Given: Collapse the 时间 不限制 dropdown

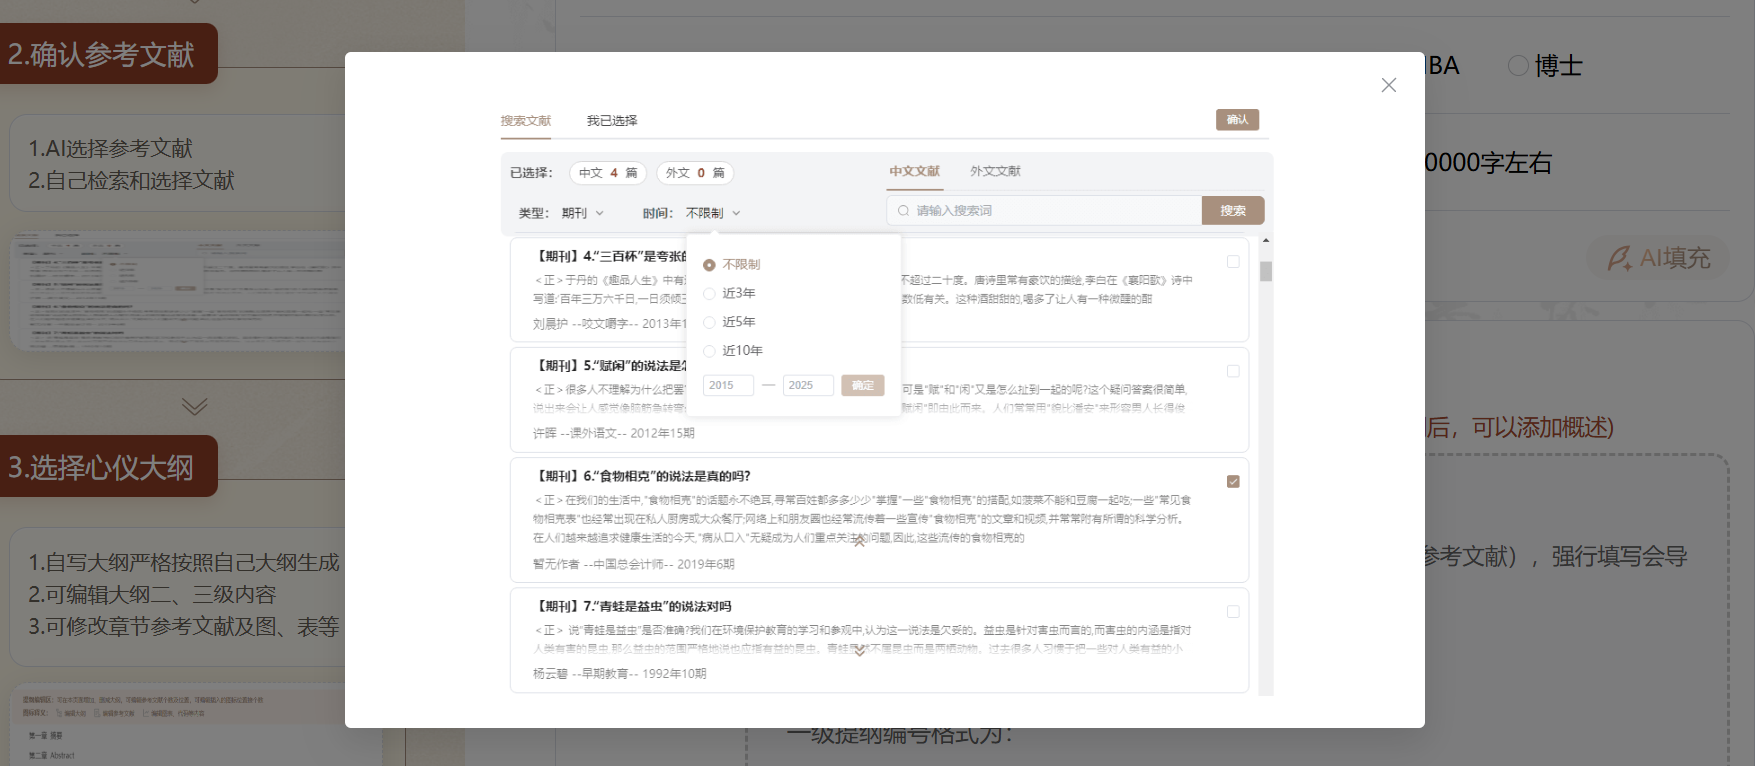Looking at the screenshot, I should tap(713, 213).
